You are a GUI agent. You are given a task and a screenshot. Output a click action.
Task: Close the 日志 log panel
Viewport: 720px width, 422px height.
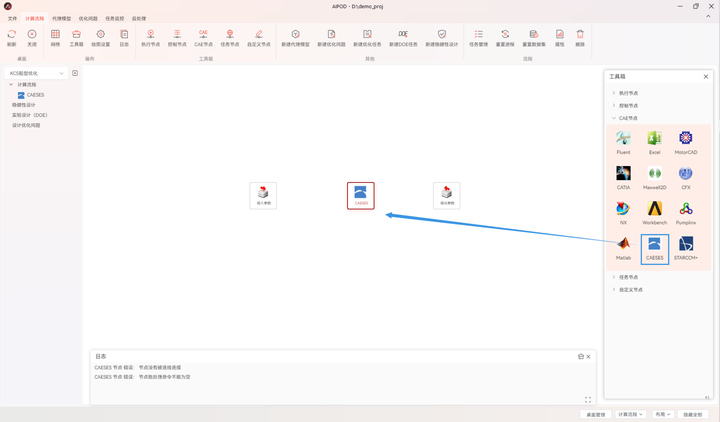pyautogui.click(x=588, y=356)
